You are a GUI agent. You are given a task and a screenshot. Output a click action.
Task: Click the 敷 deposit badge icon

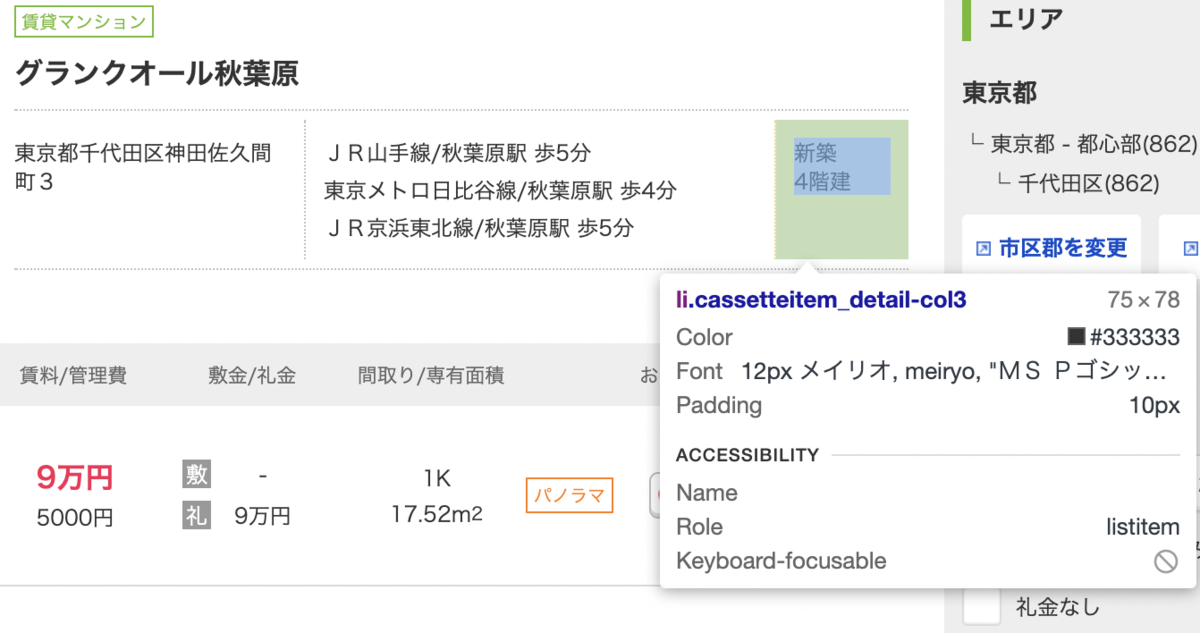[197, 474]
